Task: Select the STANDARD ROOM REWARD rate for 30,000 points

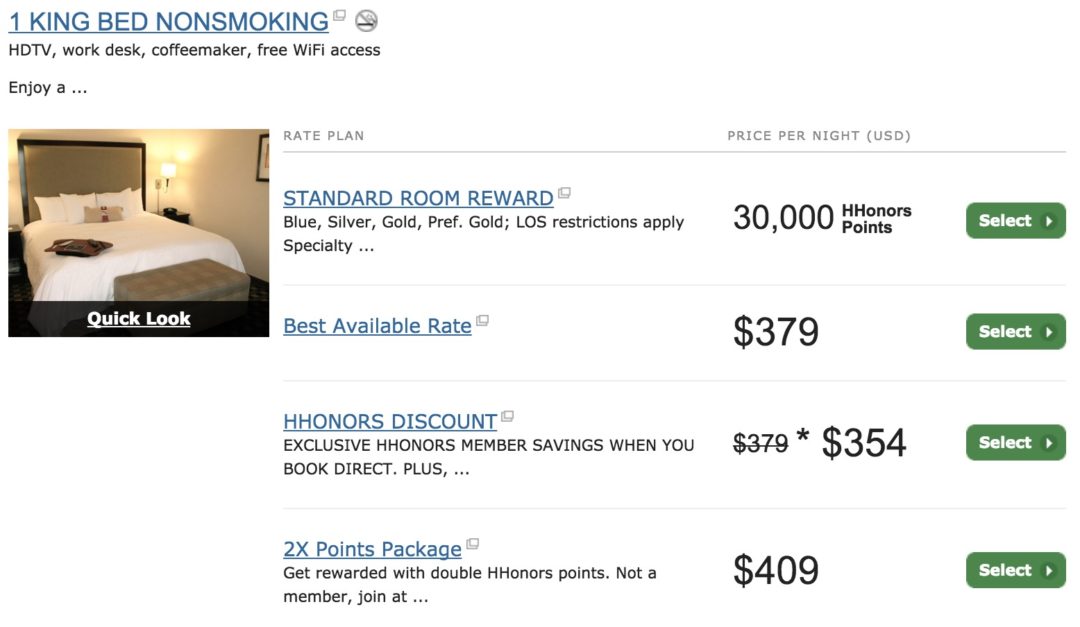Action: click(x=1015, y=220)
